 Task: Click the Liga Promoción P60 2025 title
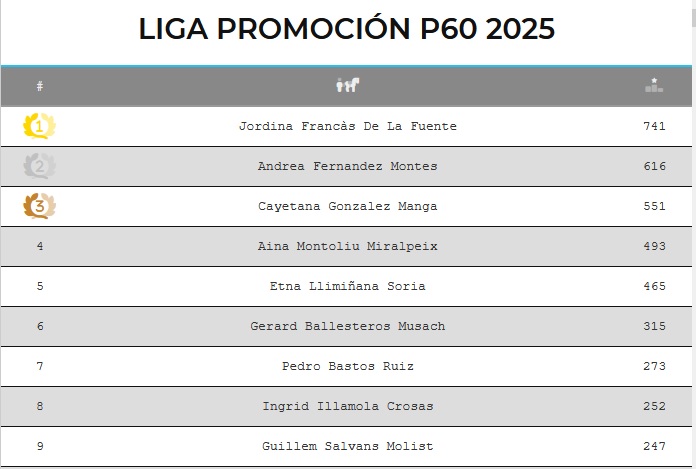tap(347, 29)
